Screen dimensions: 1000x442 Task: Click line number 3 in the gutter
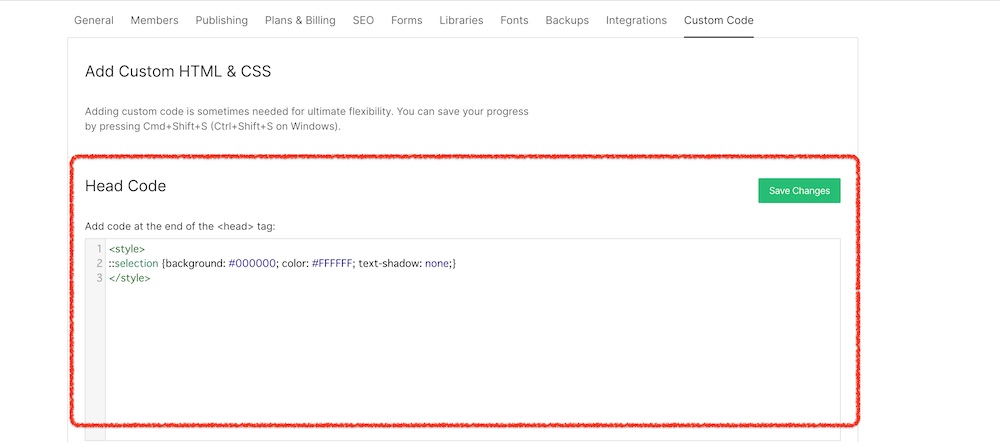click(99, 278)
